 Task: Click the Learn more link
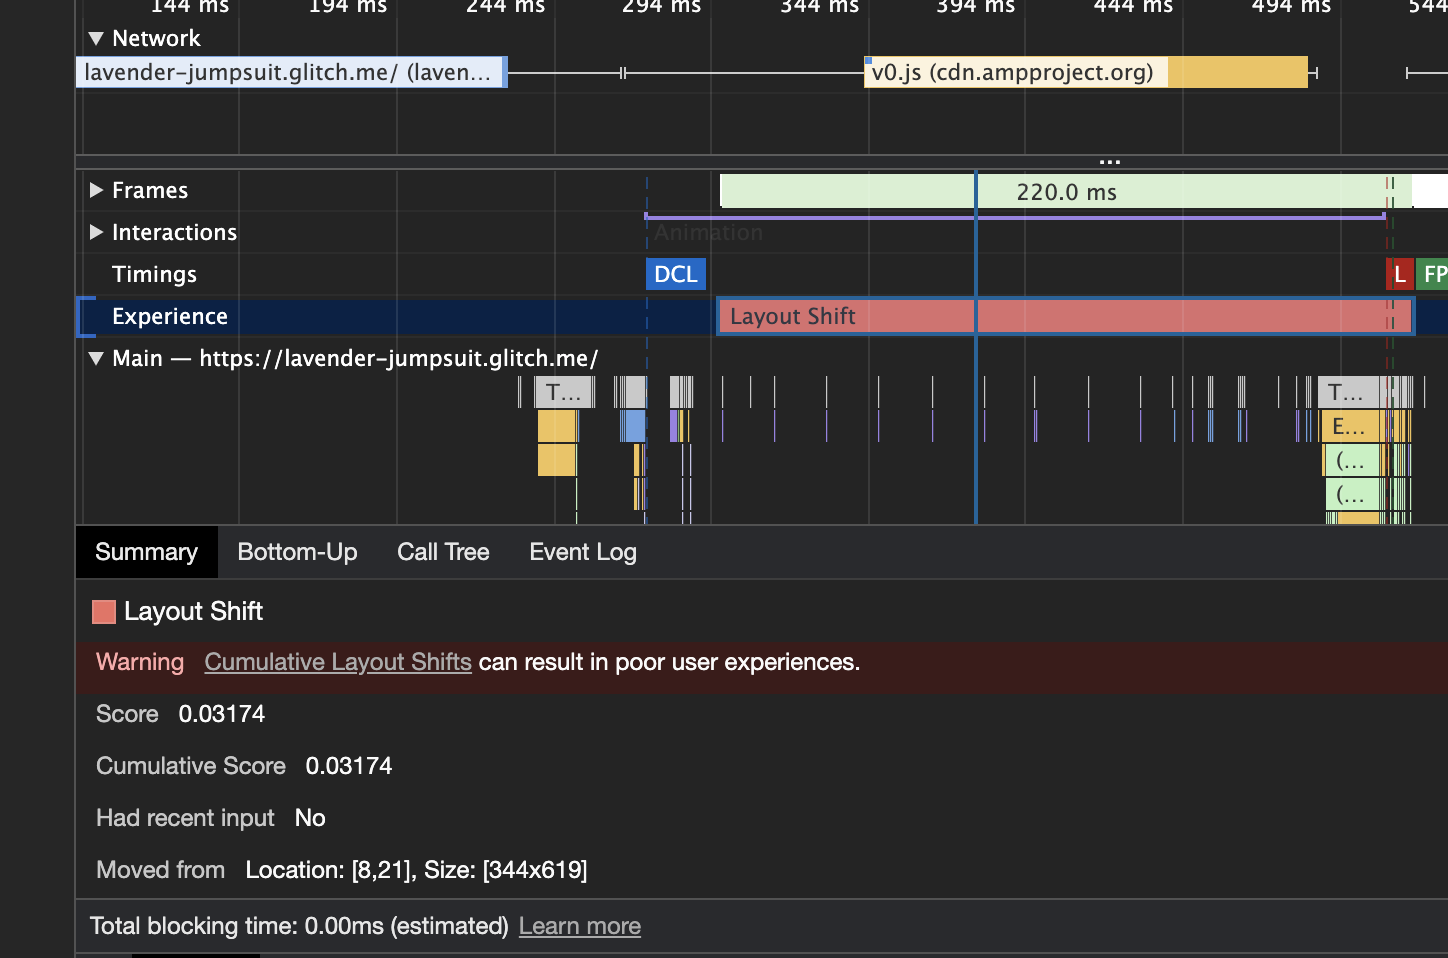pos(580,926)
